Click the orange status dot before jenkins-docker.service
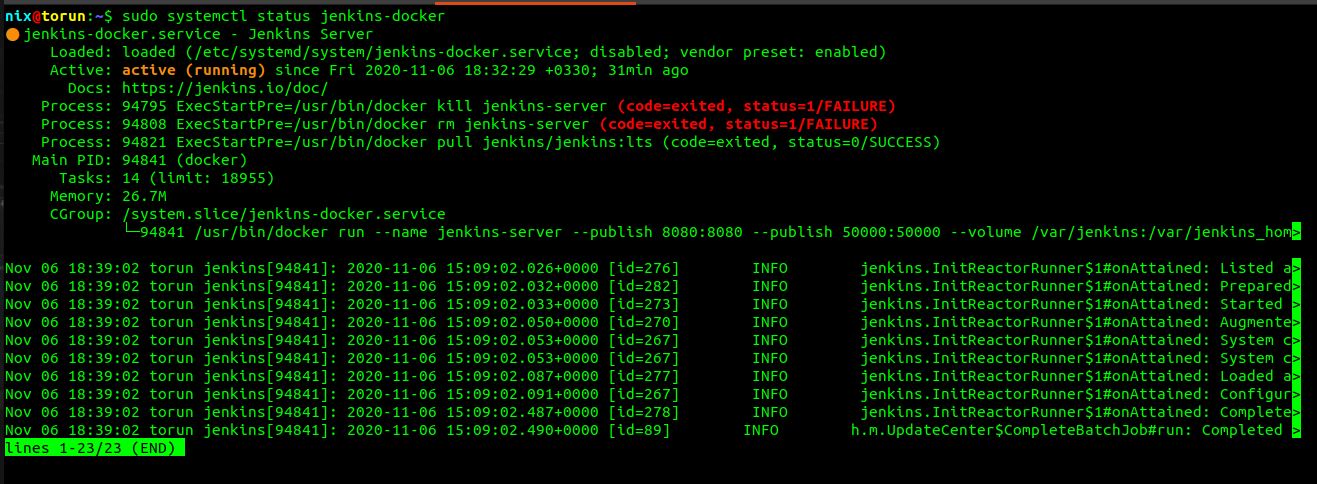The width and height of the screenshot is (1317, 484). tap(12, 35)
